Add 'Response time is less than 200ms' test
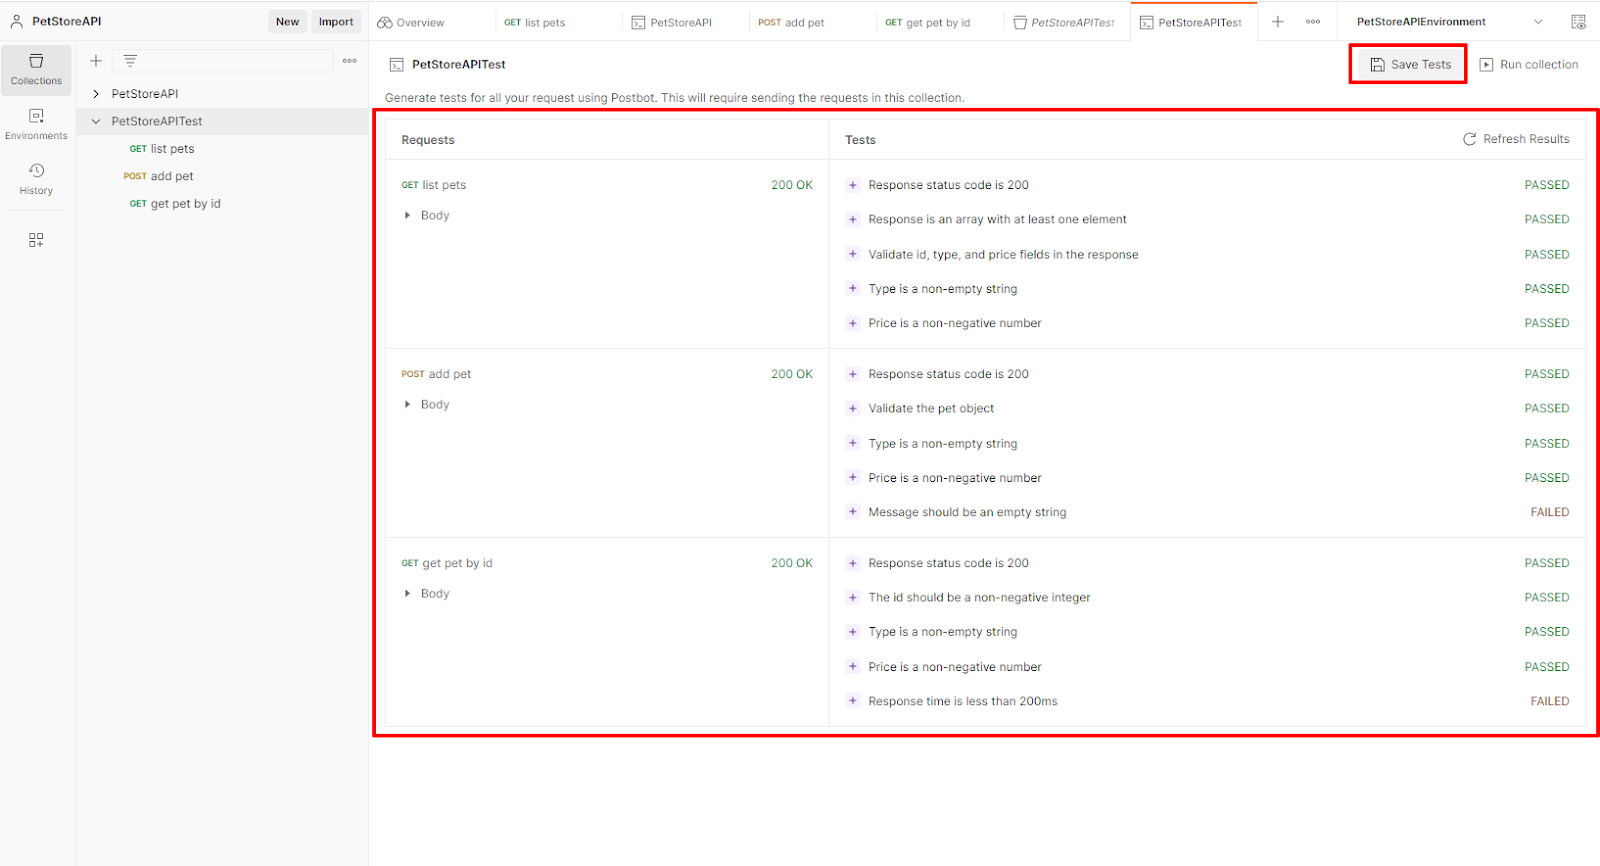Viewport: 1600px width, 866px height. coord(853,701)
